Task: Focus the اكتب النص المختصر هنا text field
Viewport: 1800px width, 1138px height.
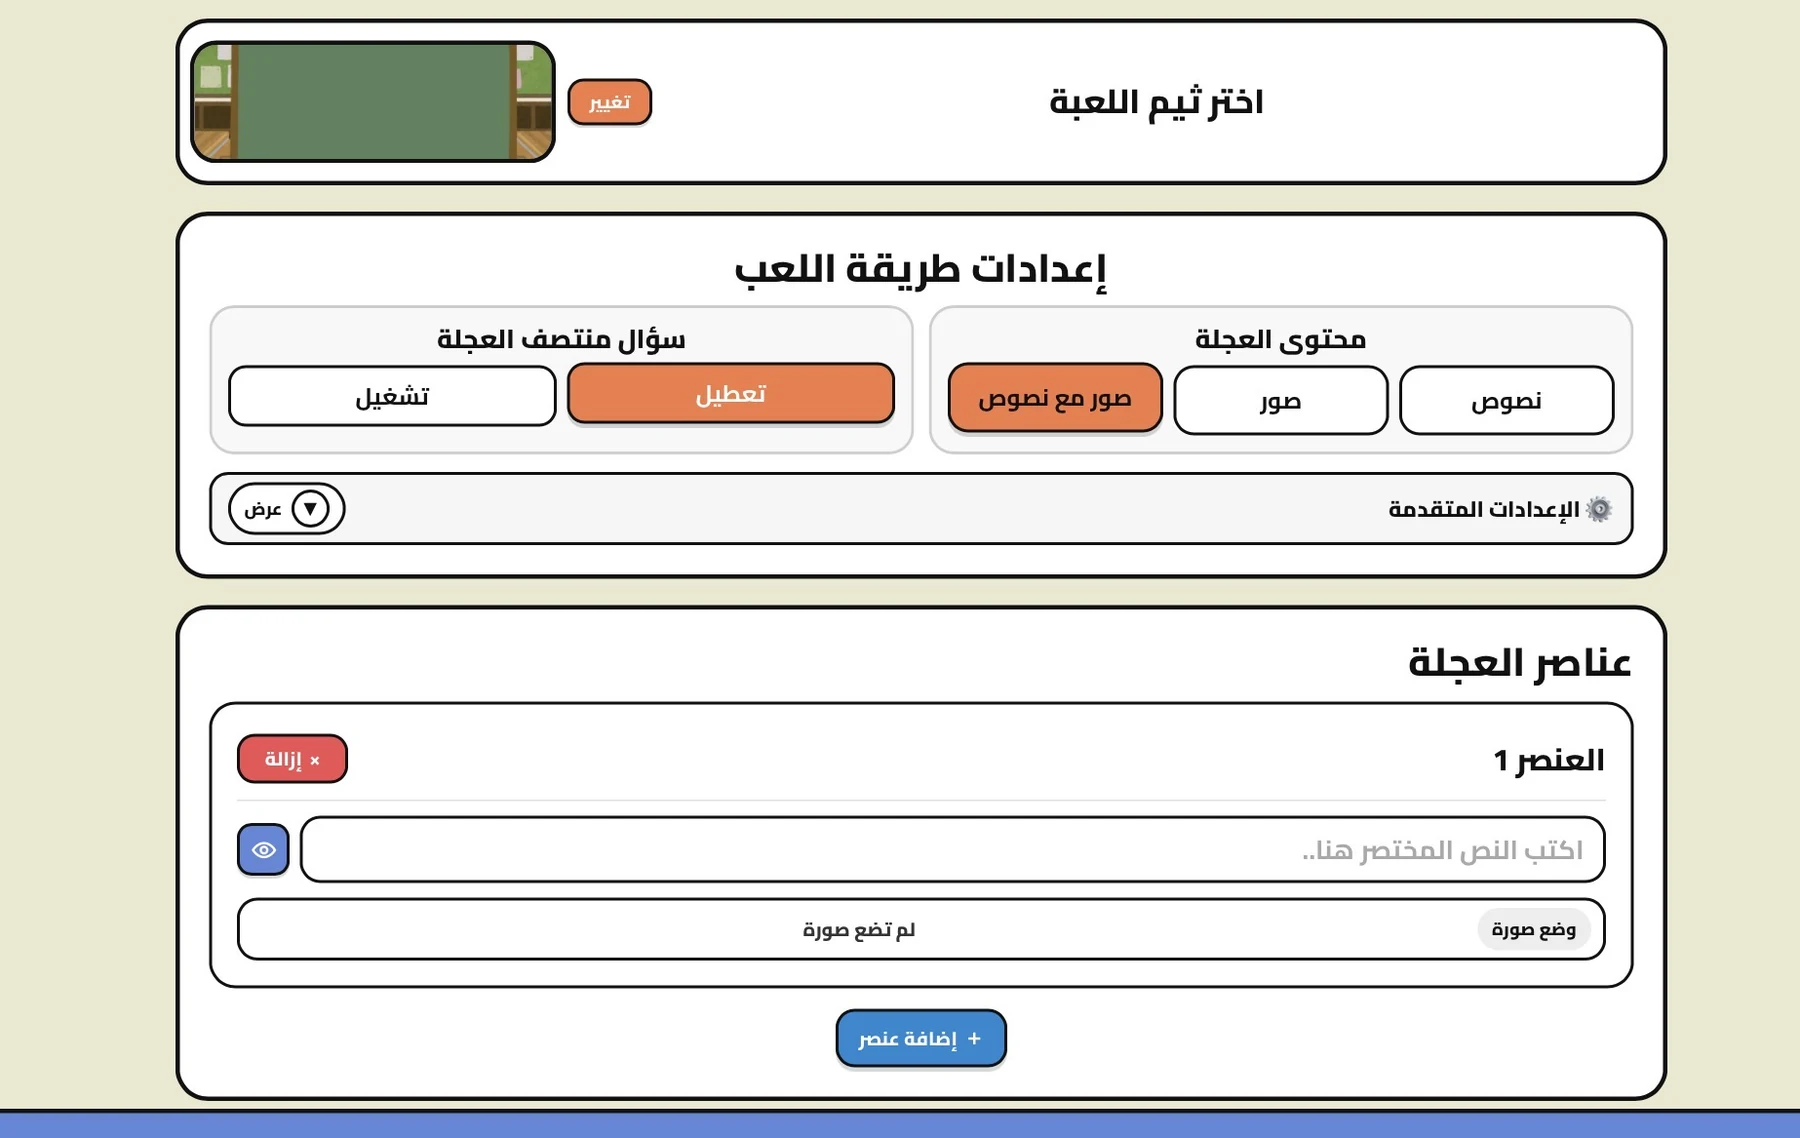Action: point(952,849)
